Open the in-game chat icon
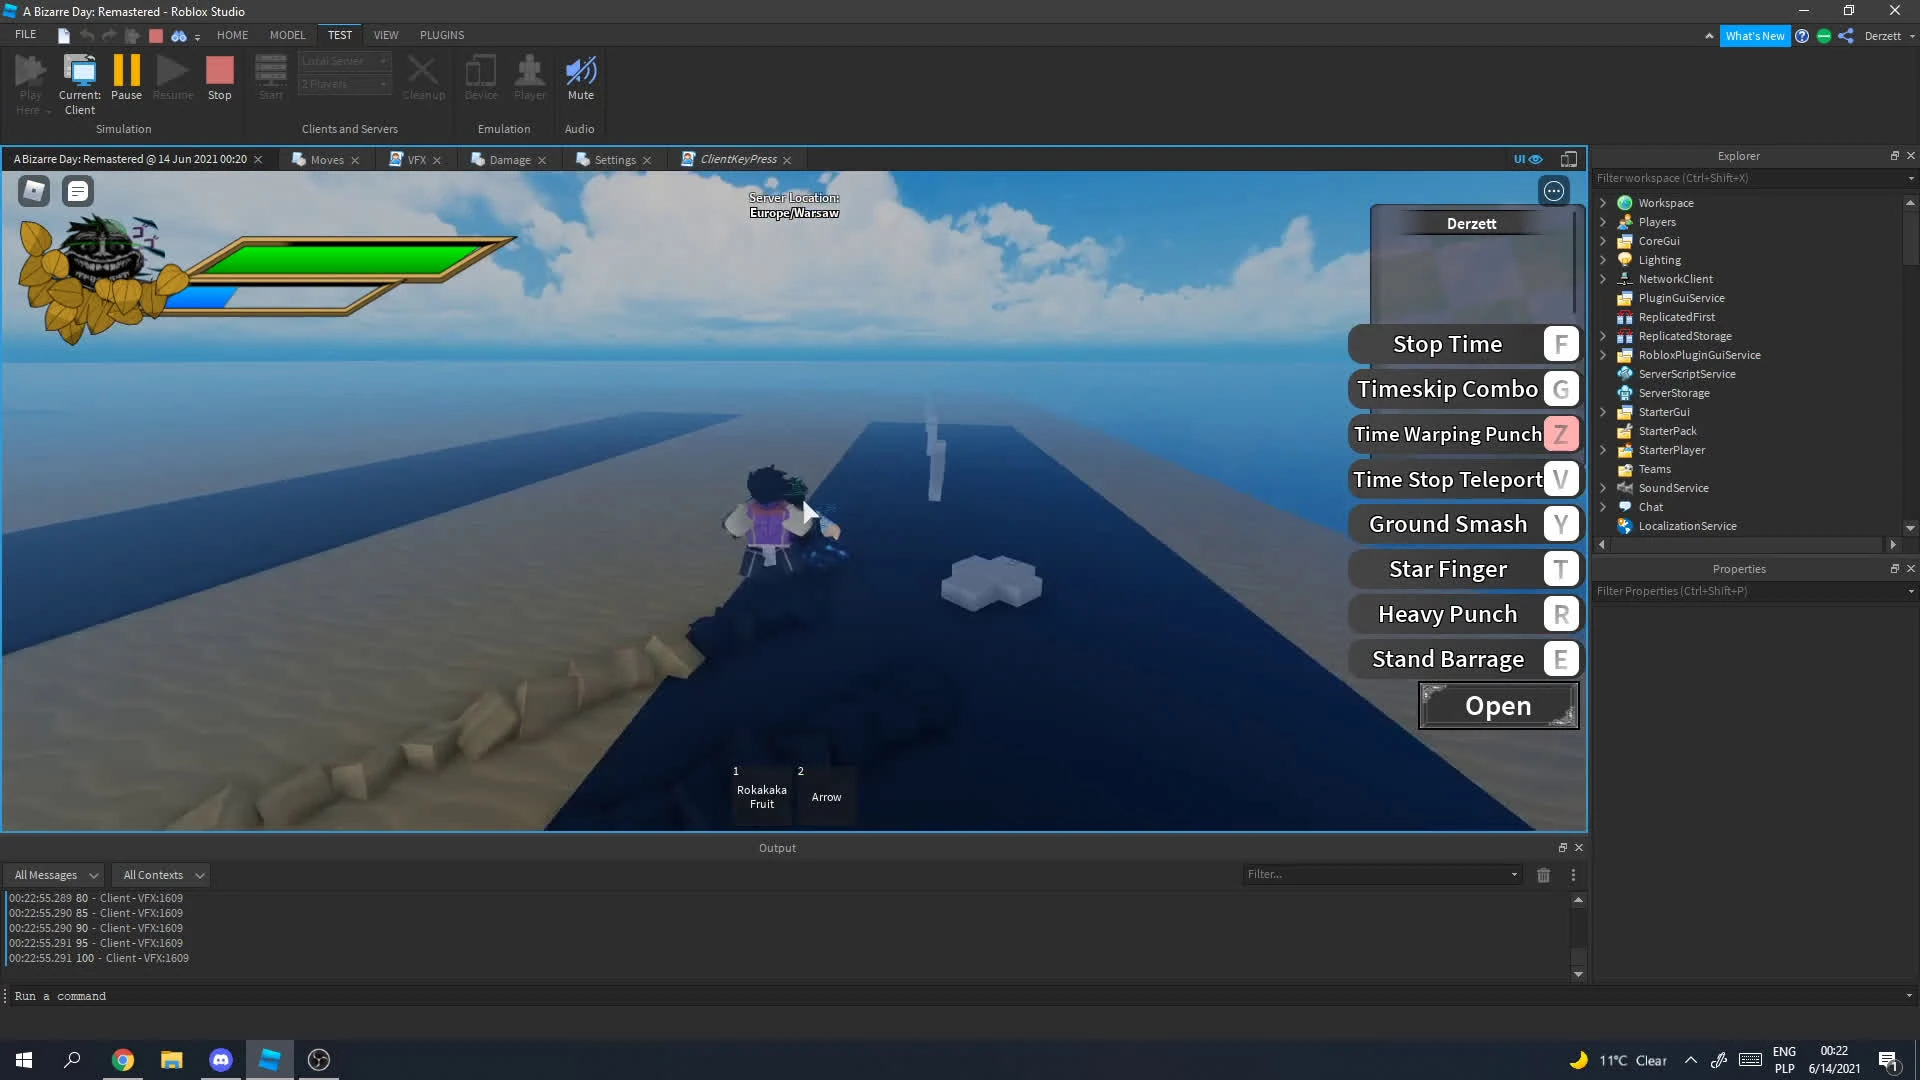Screen dimensions: 1920x1080 click(x=78, y=190)
